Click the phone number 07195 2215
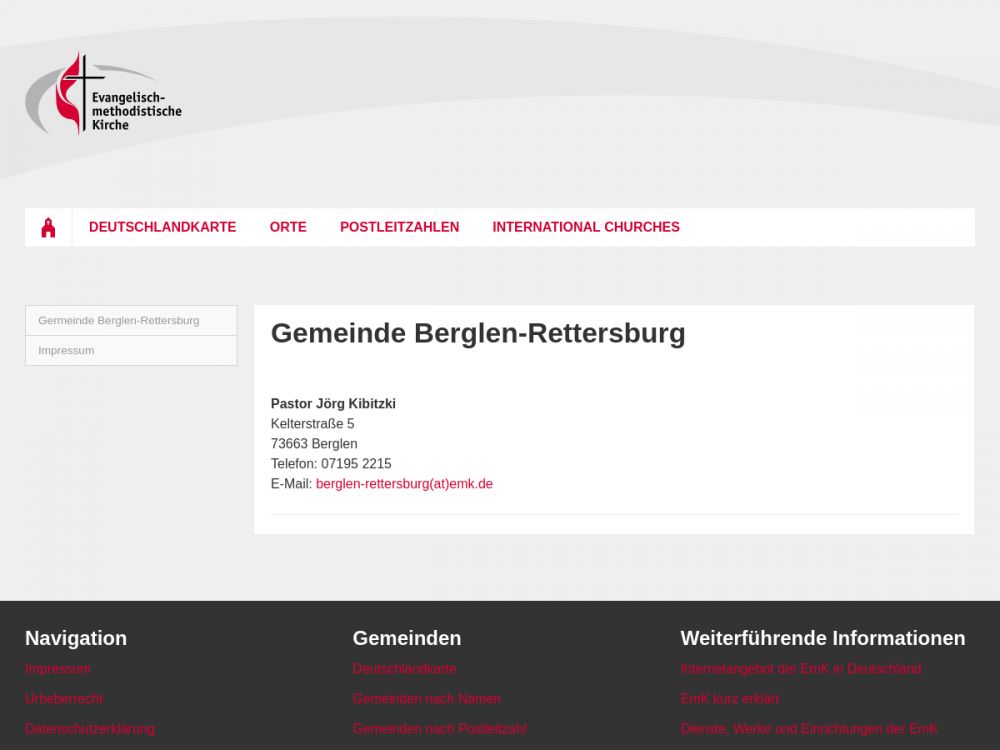The width and height of the screenshot is (1000, 750). pos(356,464)
